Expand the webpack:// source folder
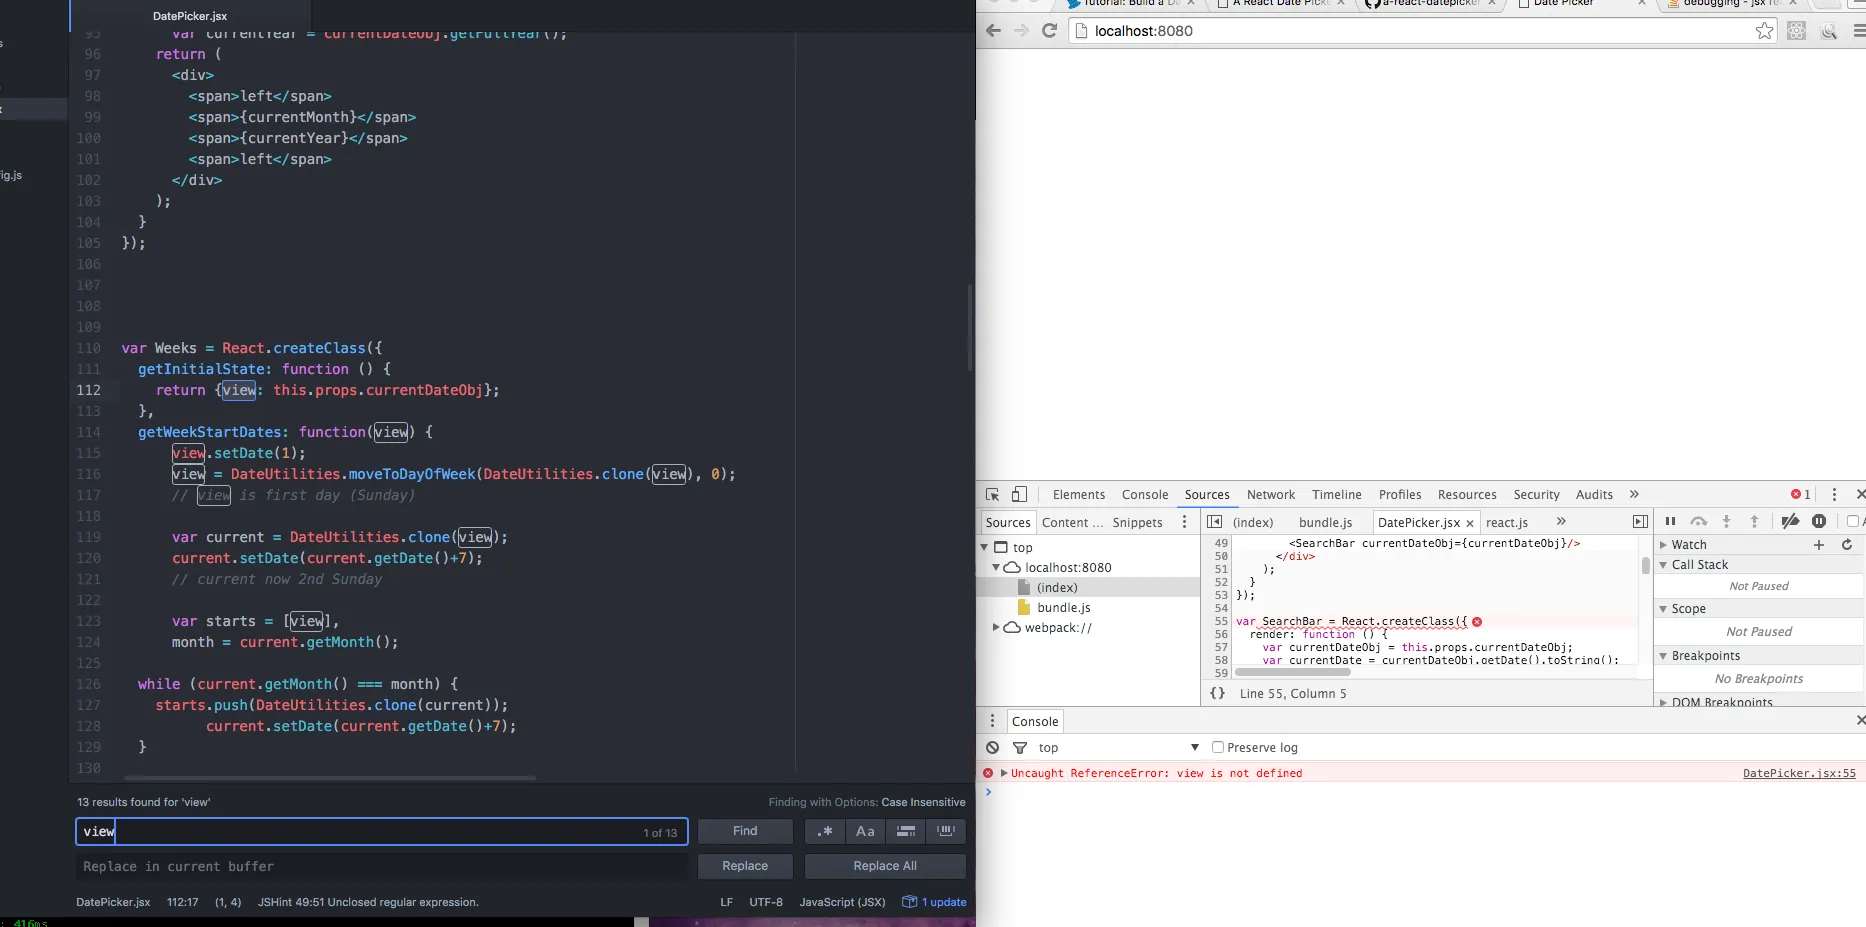Image resolution: width=1866 pixels, height=927 pixels. (996, 627)
